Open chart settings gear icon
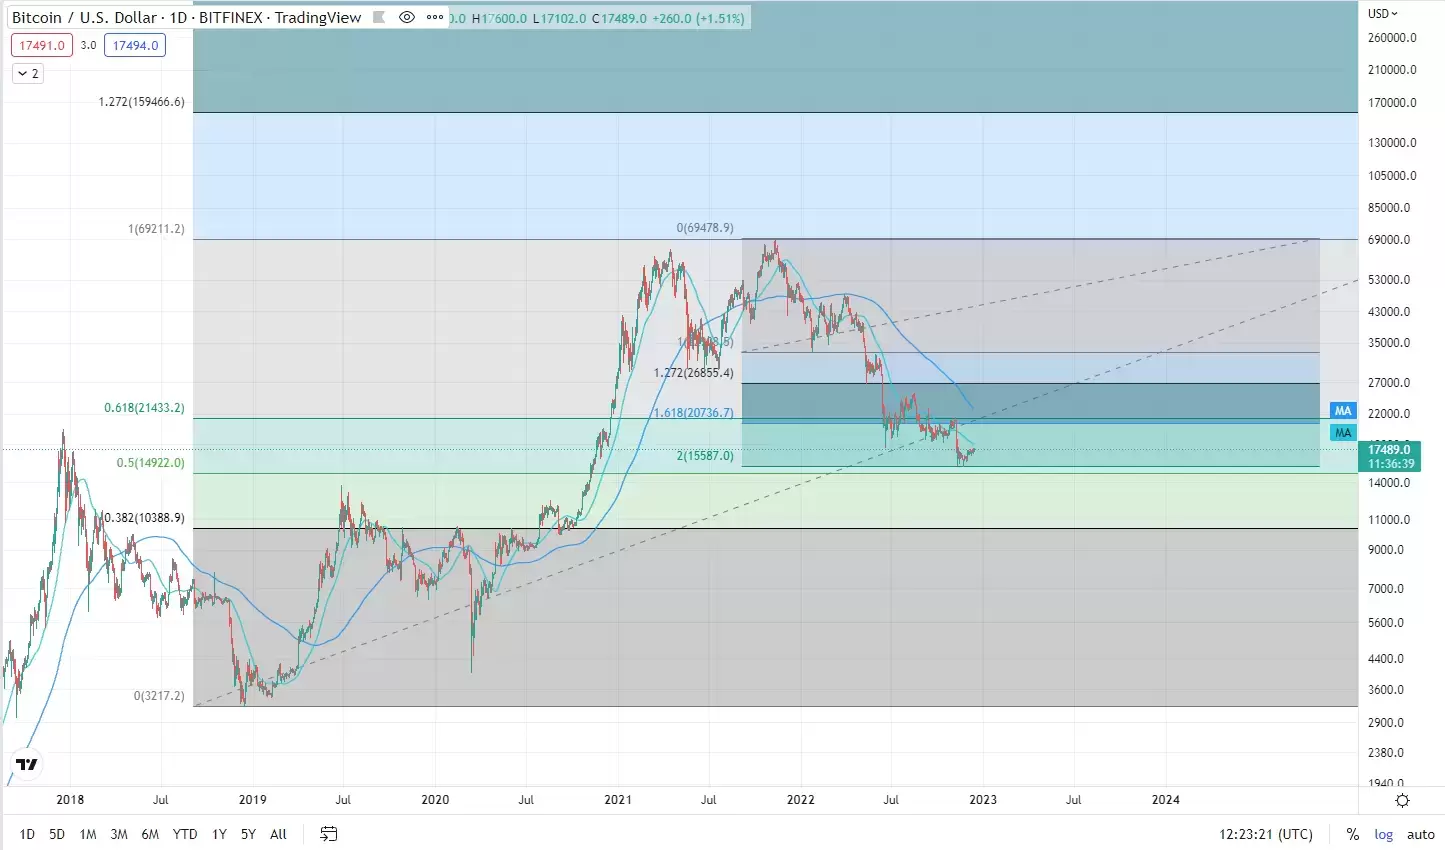 [1402, 800]
